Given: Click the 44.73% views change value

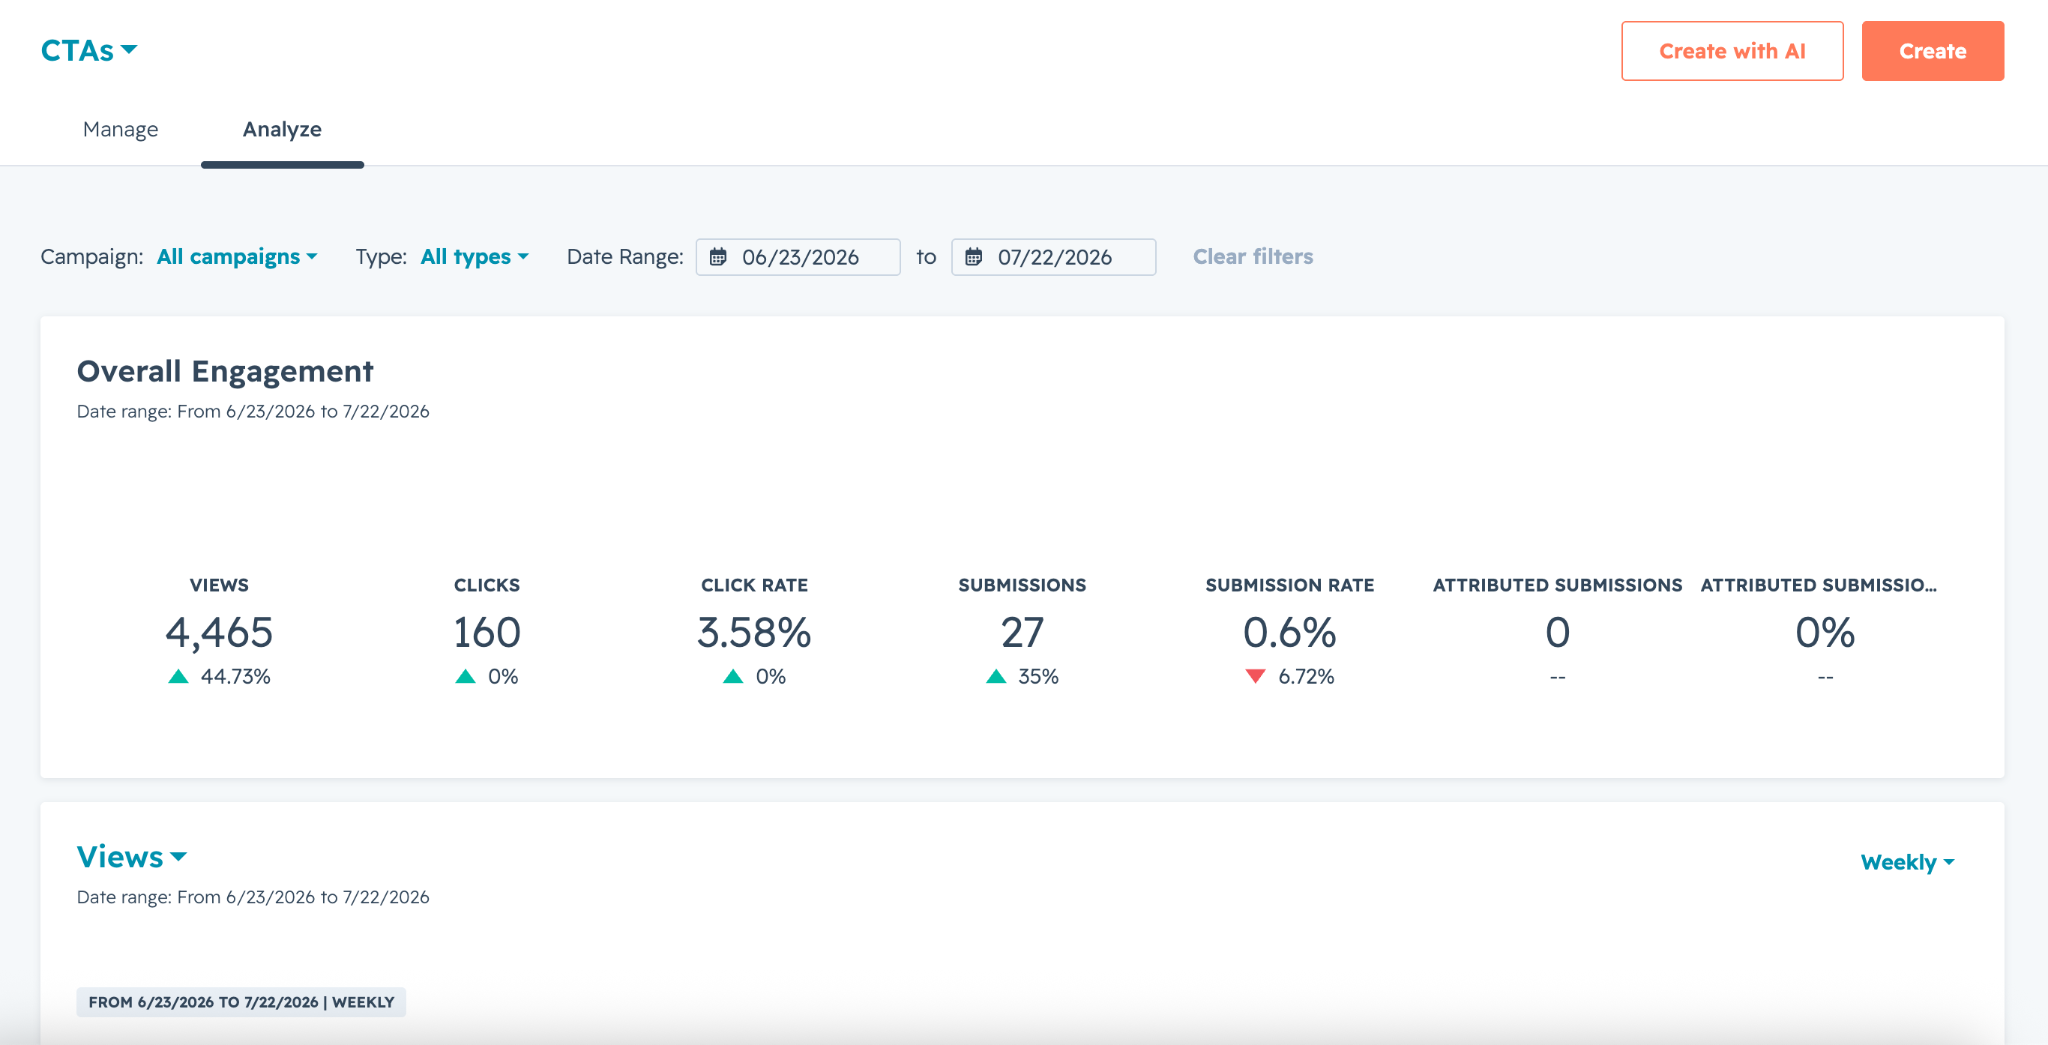Looking at the screenshot, I should point(236,677).
